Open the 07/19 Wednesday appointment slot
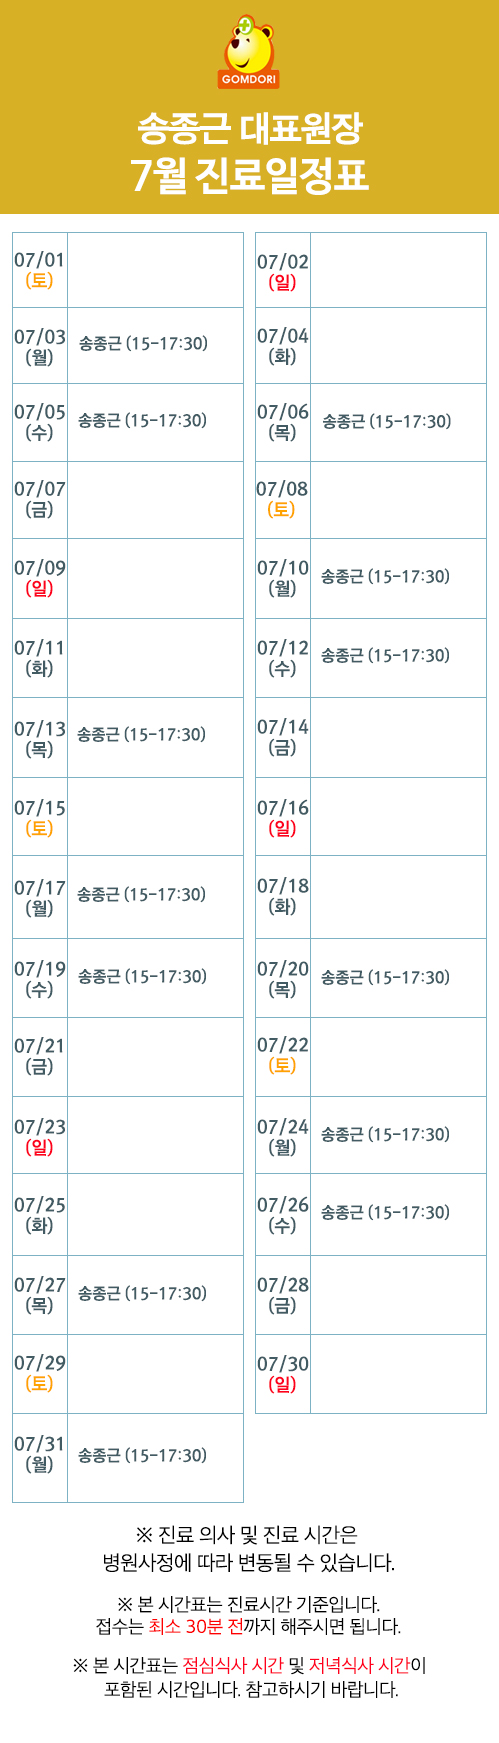 click(143, 977)
